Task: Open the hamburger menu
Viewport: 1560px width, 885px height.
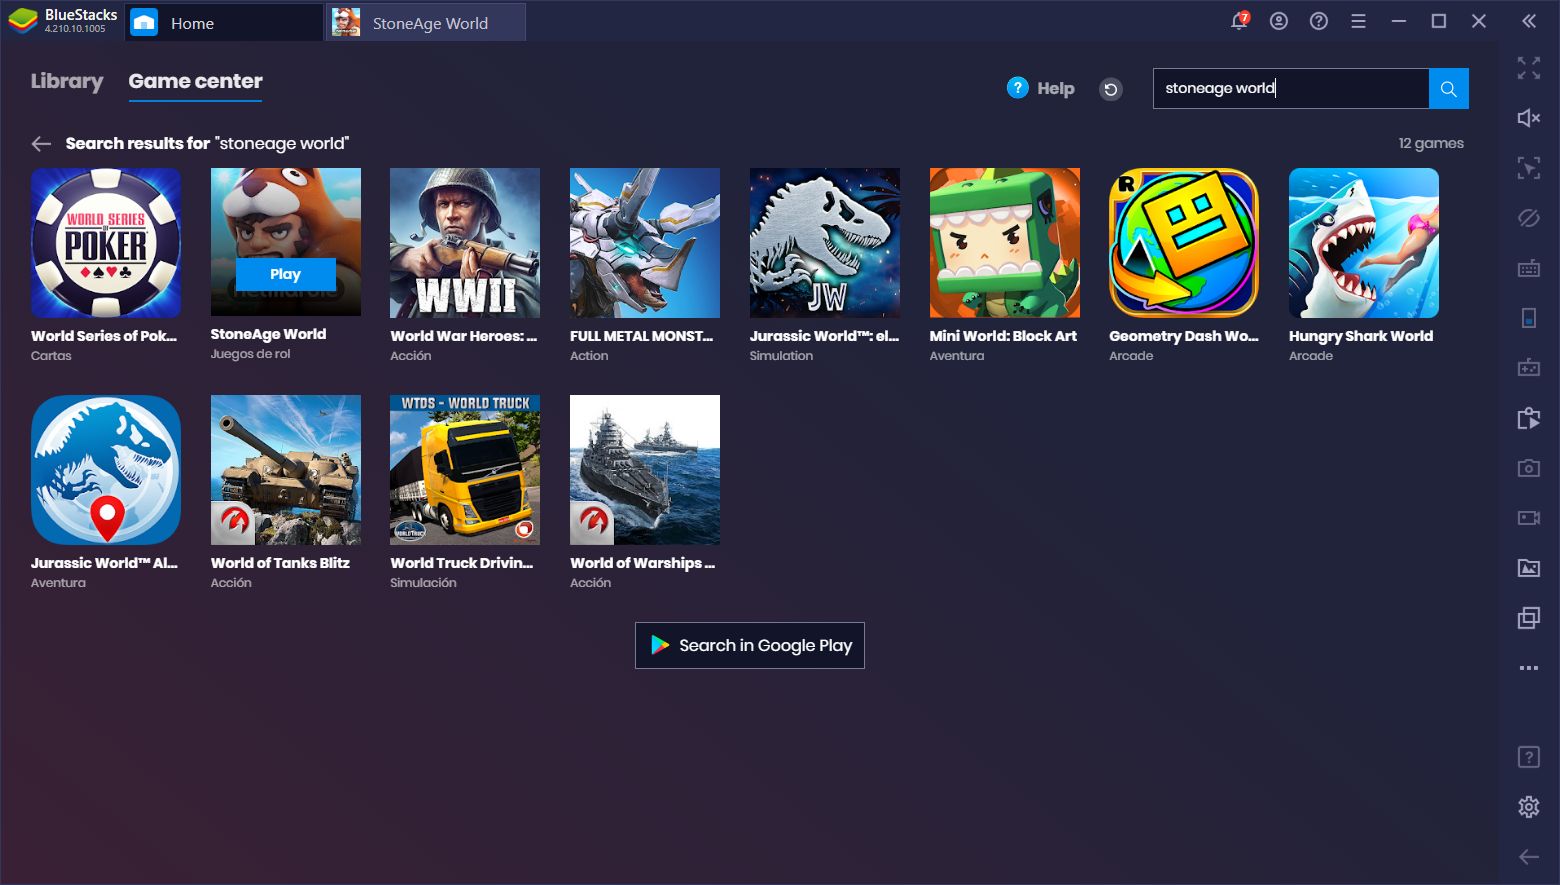Action: (x=1358, y=21)
